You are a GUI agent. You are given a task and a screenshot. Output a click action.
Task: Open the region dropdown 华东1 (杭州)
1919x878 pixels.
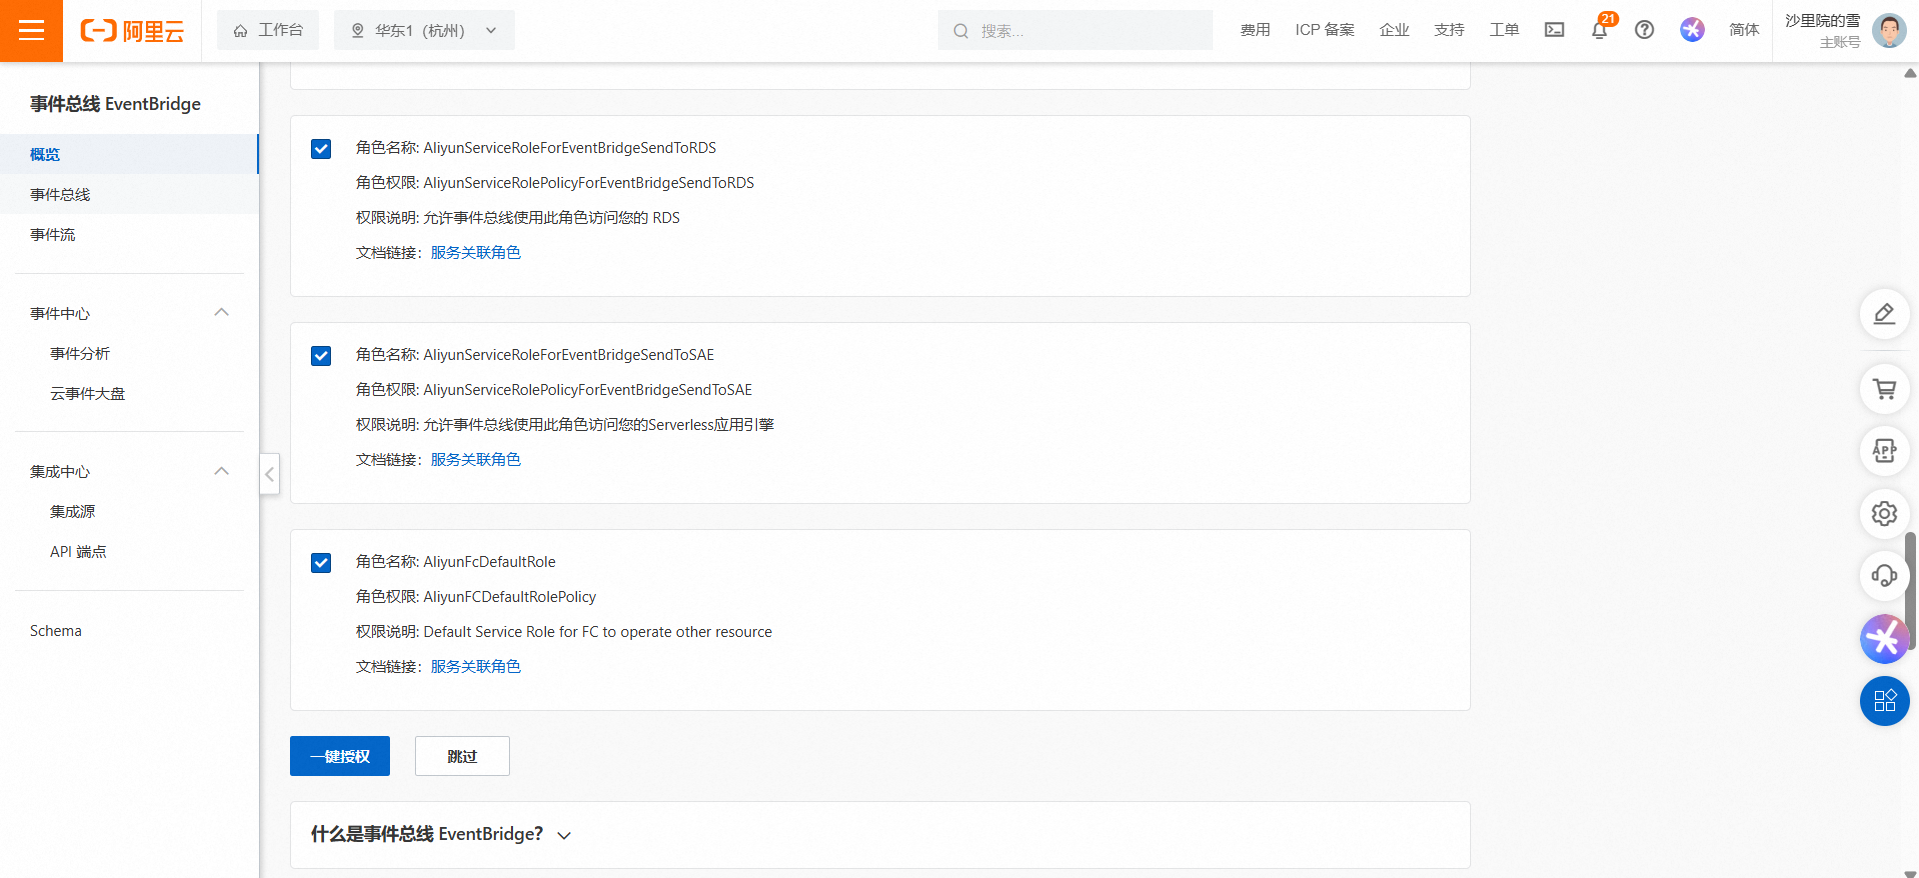point(424,30)
